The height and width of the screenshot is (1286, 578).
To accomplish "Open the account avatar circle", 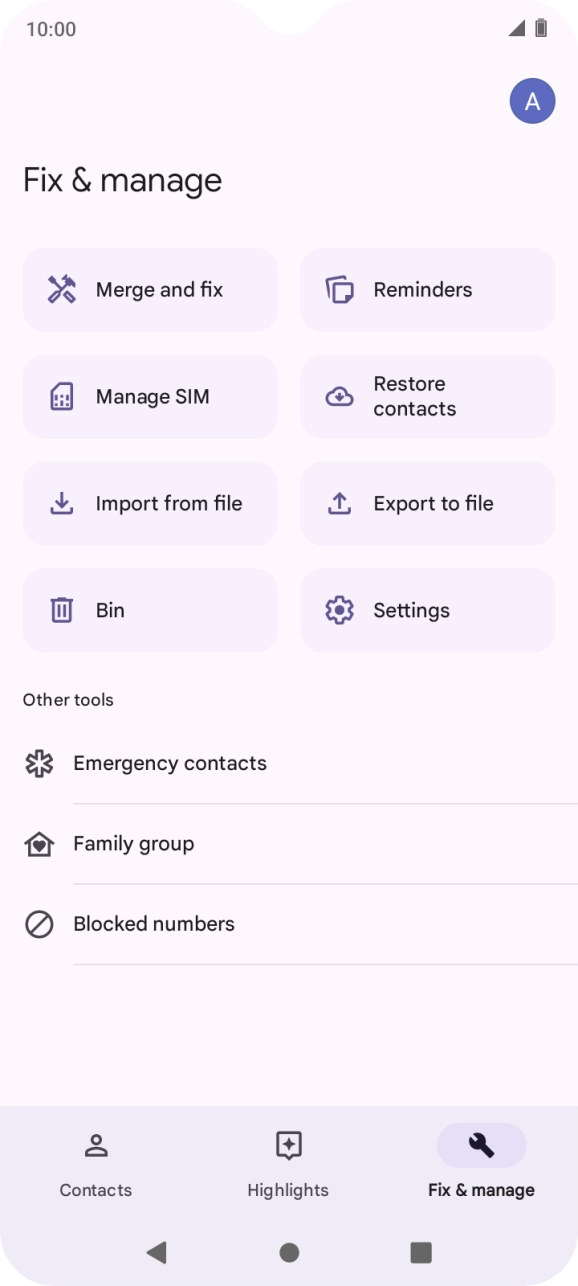I will coord(532,100).
